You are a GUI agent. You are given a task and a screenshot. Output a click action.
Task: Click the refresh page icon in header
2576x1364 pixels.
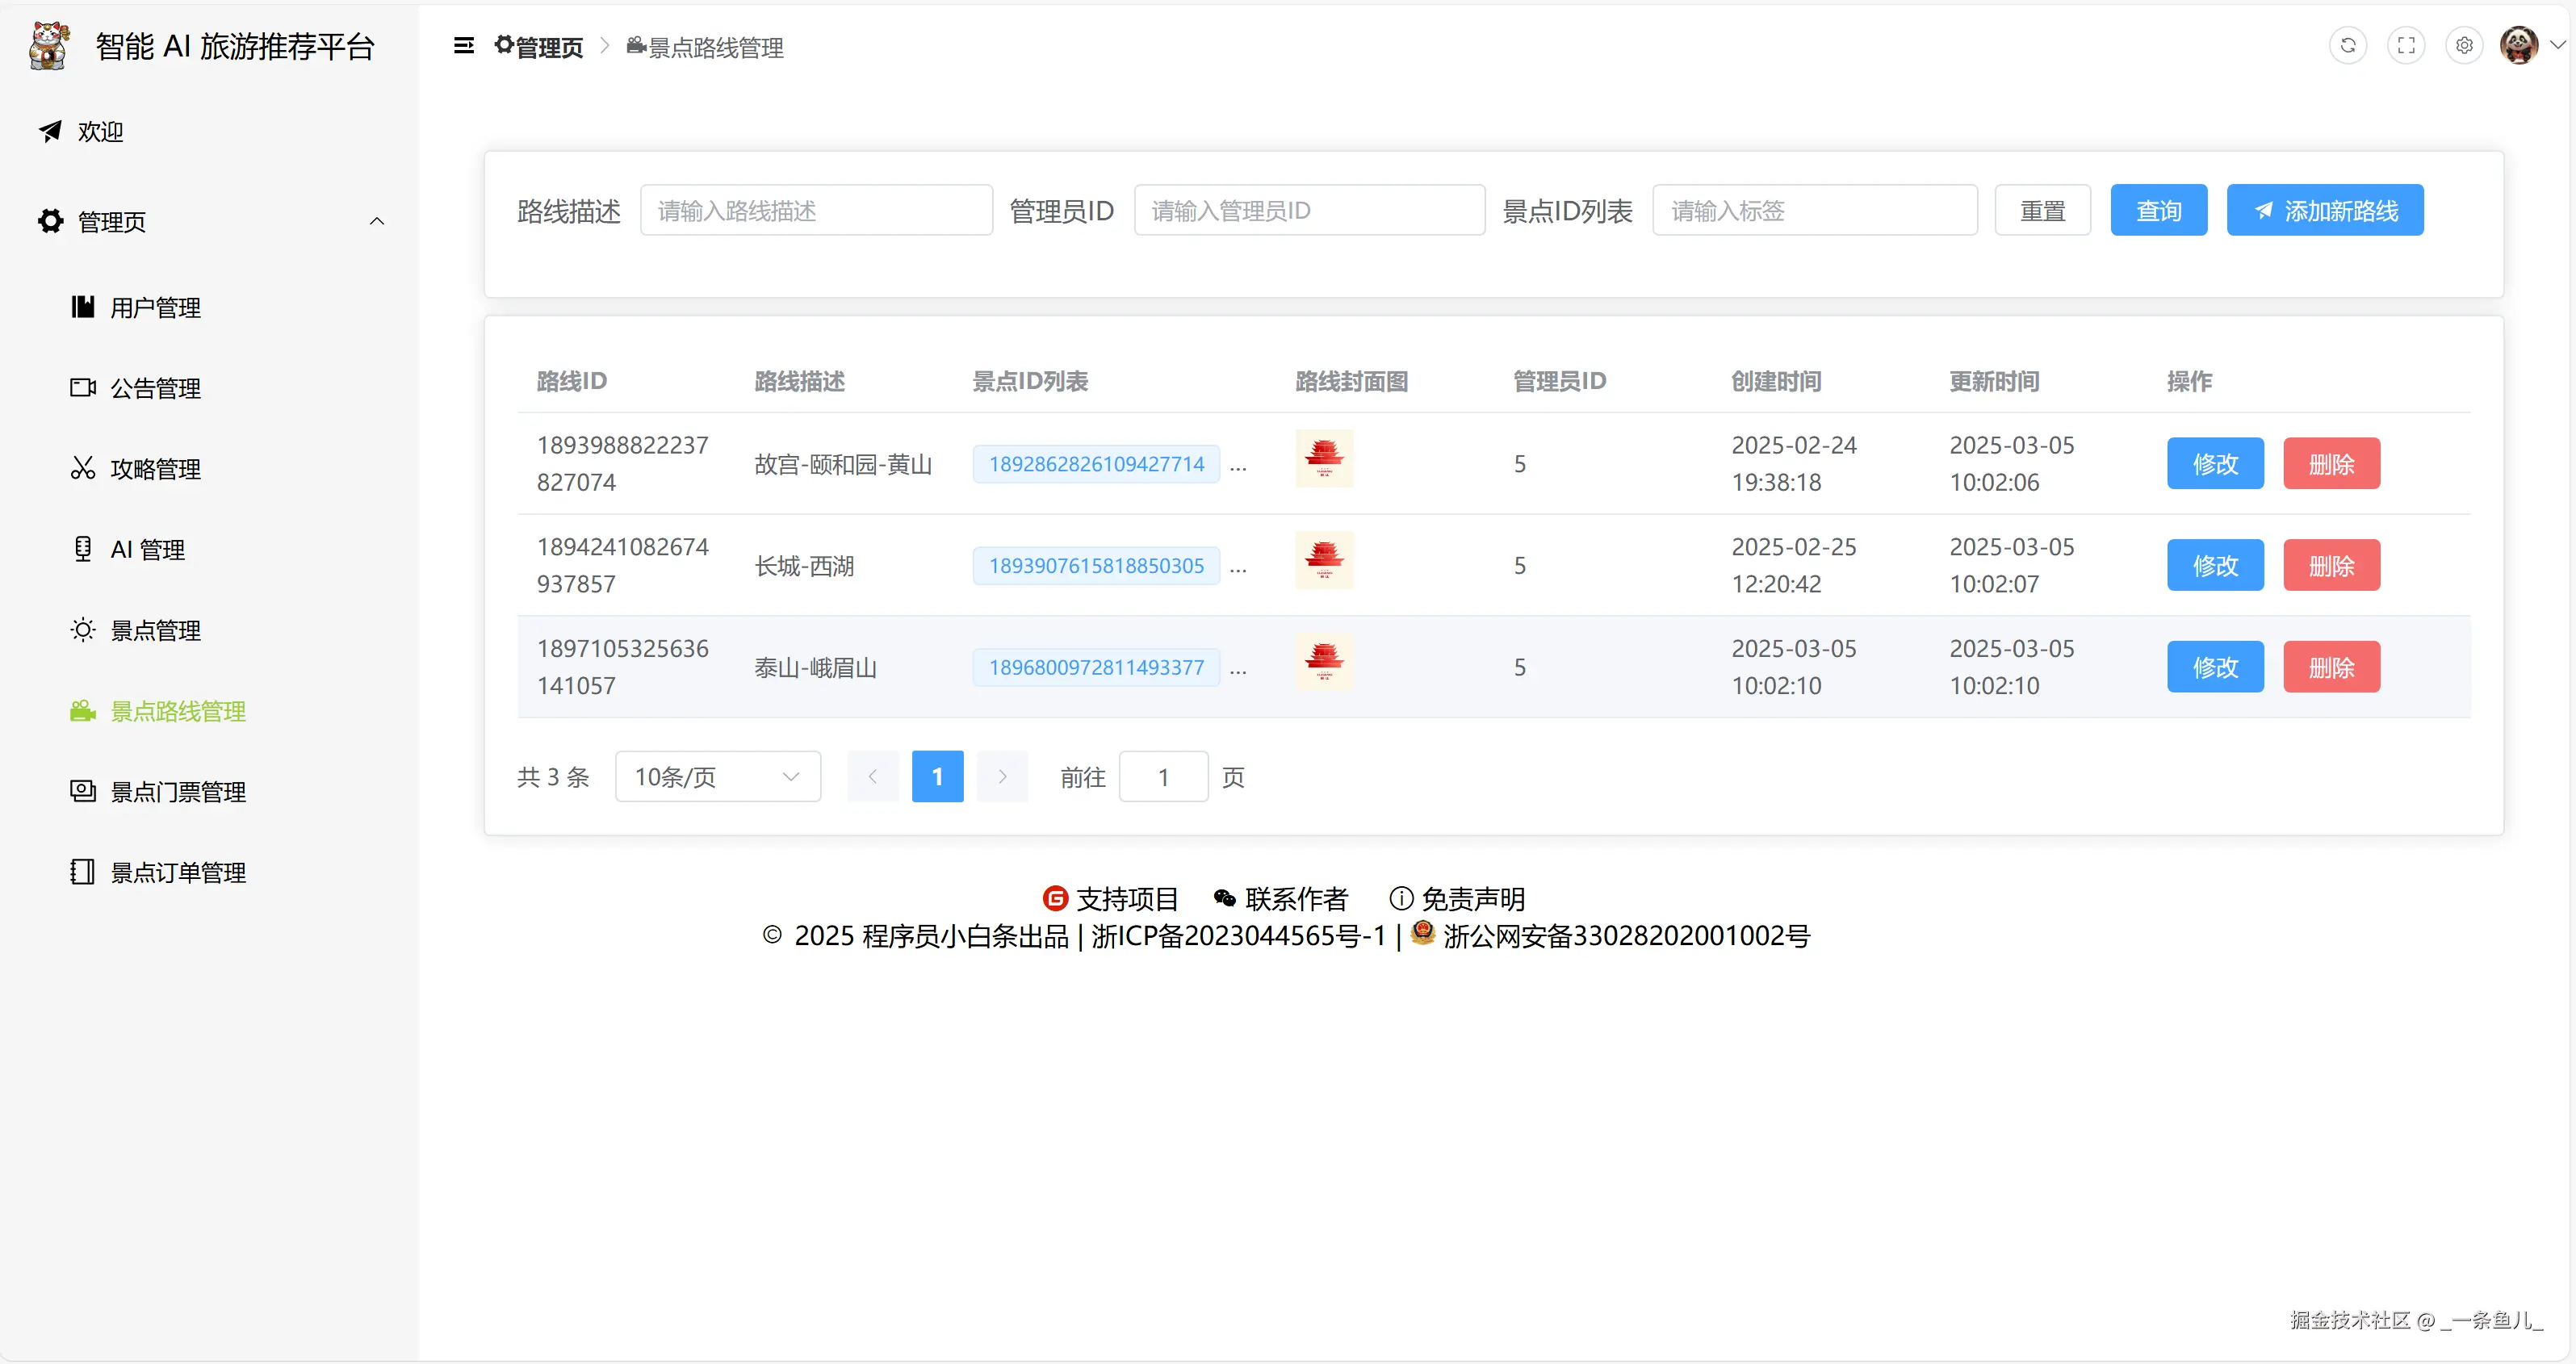point(2347,46)
